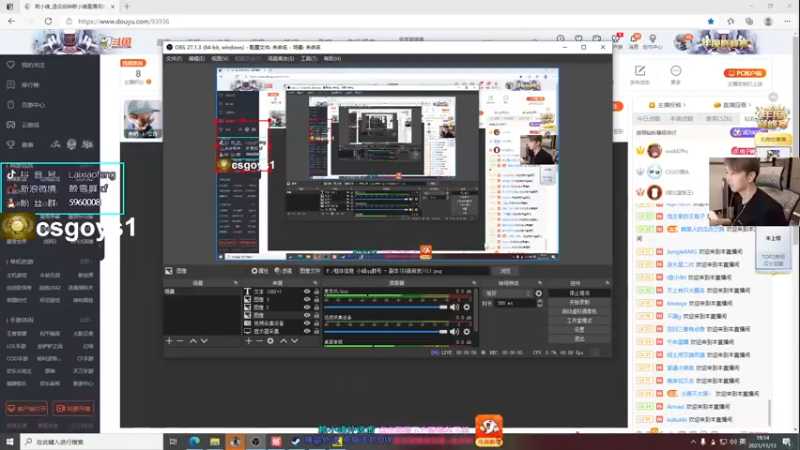The image size is (800, 450).
Task: Open 云游戏 gamepad icon in sidebar
Action: point(11,124)
